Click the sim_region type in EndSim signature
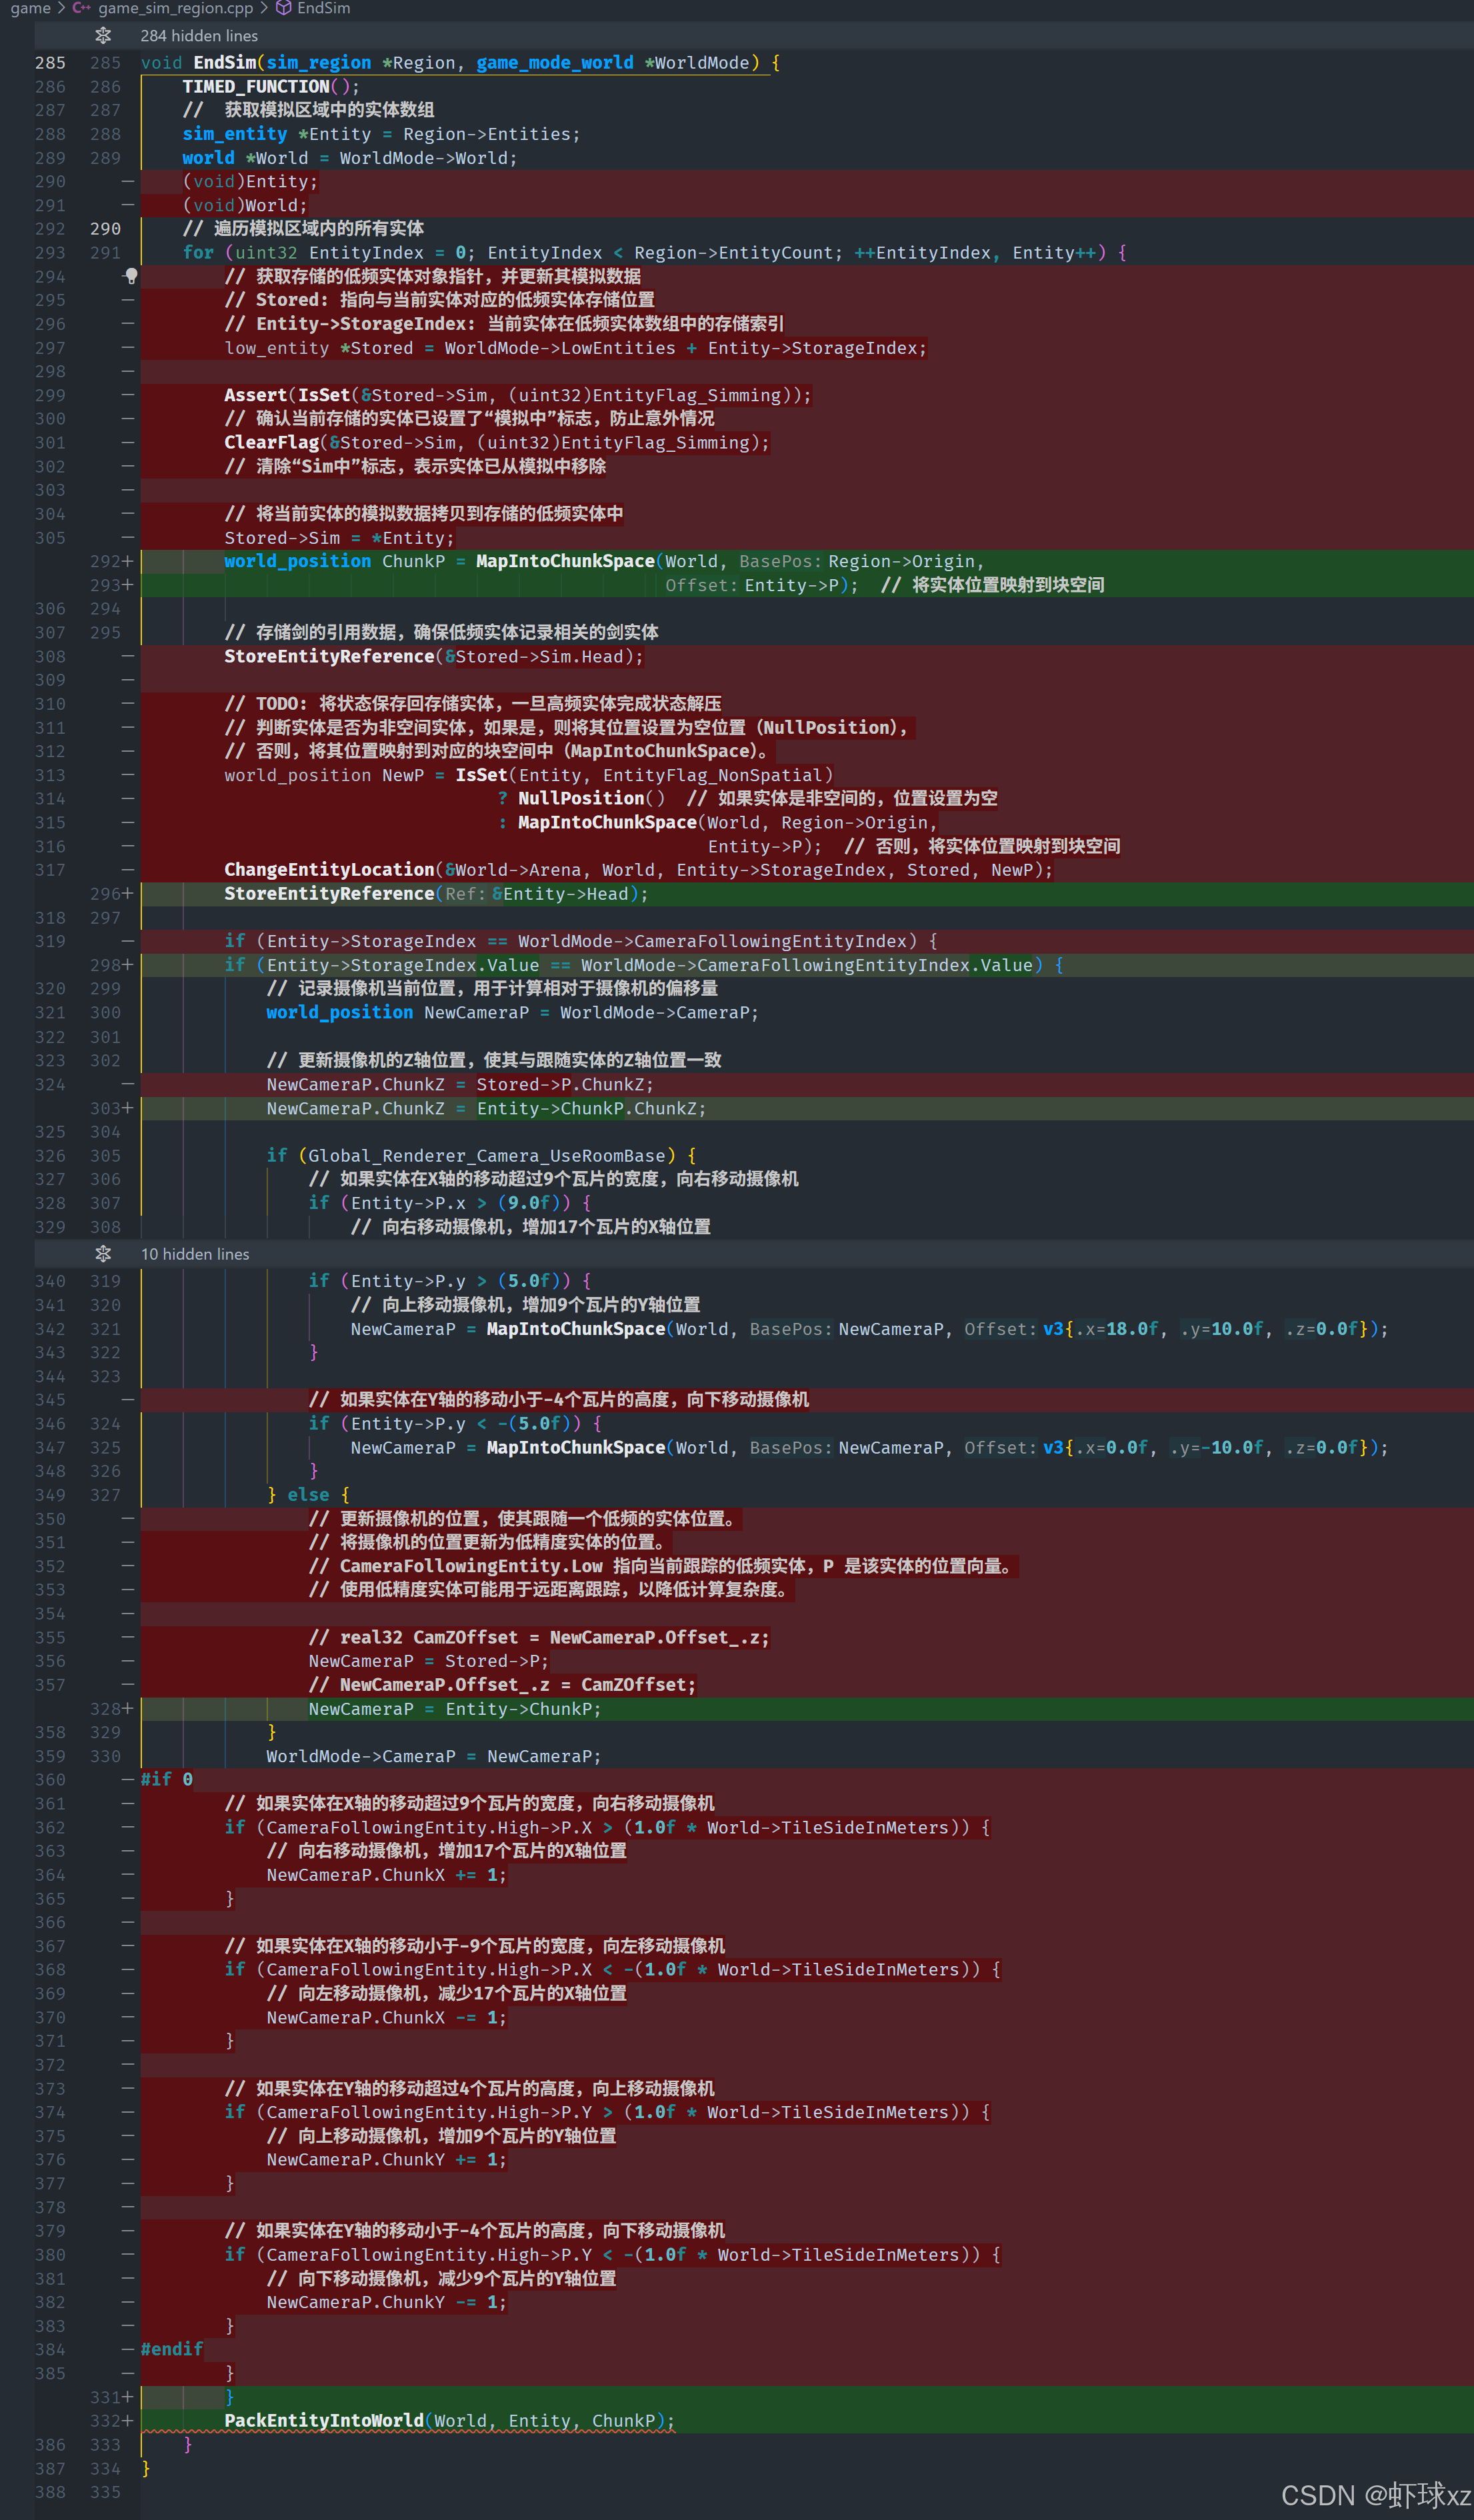This screenshot has width=1474, height=2520. pyautogui.click(x=318, y=62)
